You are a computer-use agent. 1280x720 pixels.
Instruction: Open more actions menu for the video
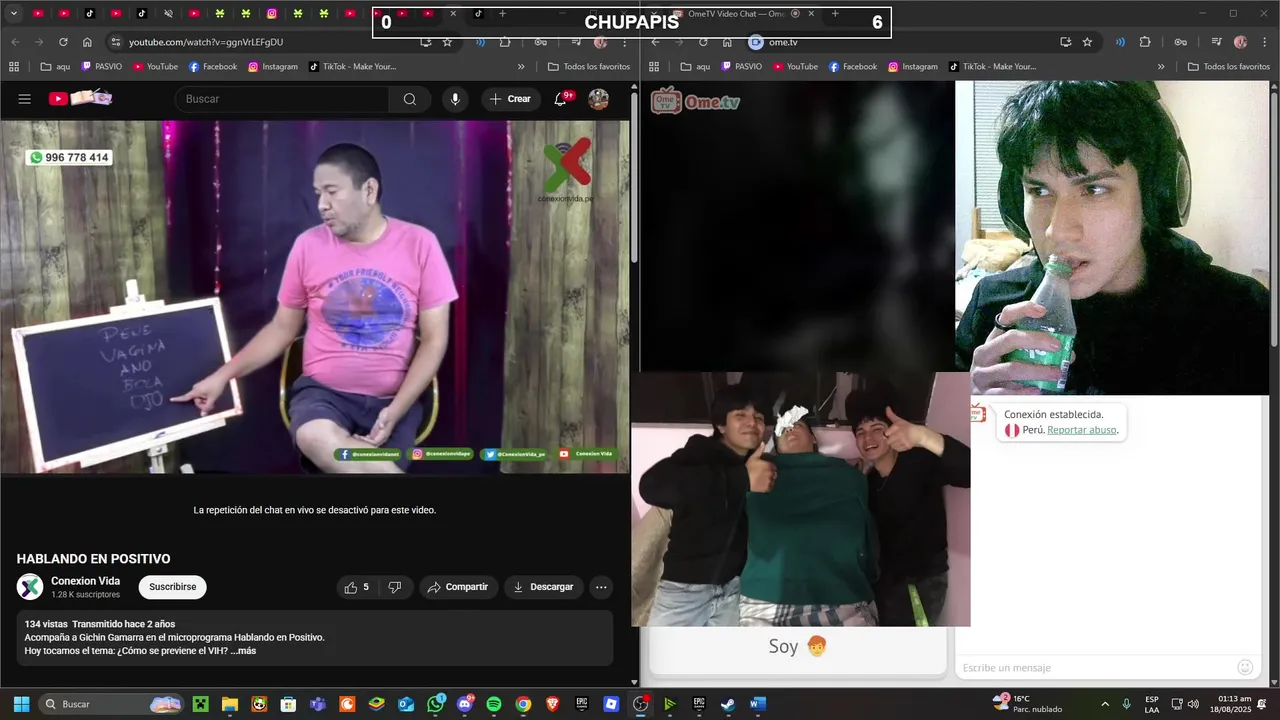601,587
